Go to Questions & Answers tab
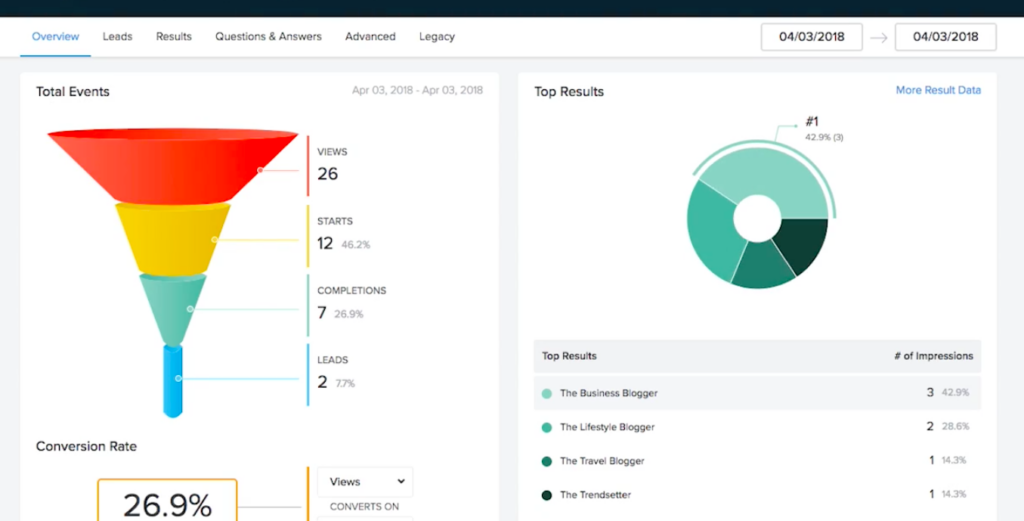1024x521 pixels. coord(268,37)
